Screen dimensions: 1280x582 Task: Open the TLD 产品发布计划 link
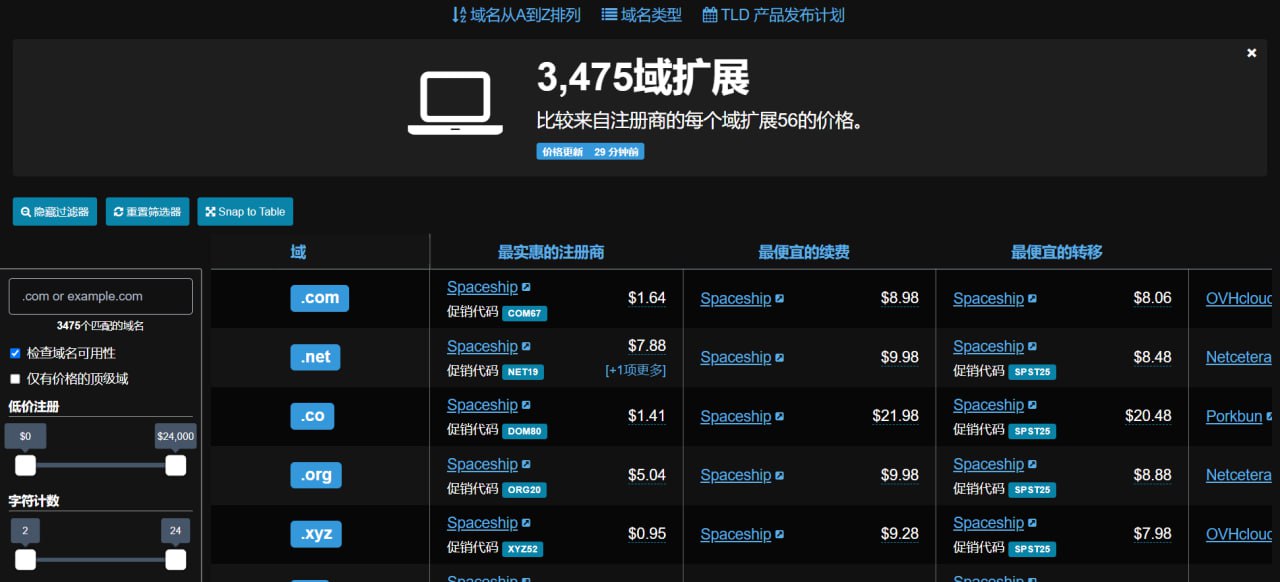tap(774, 15)
